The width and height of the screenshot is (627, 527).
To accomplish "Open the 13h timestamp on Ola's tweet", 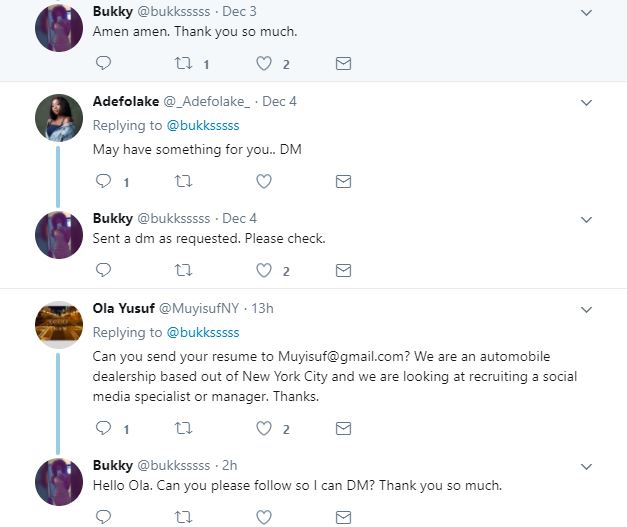I will tap(263, 308).
